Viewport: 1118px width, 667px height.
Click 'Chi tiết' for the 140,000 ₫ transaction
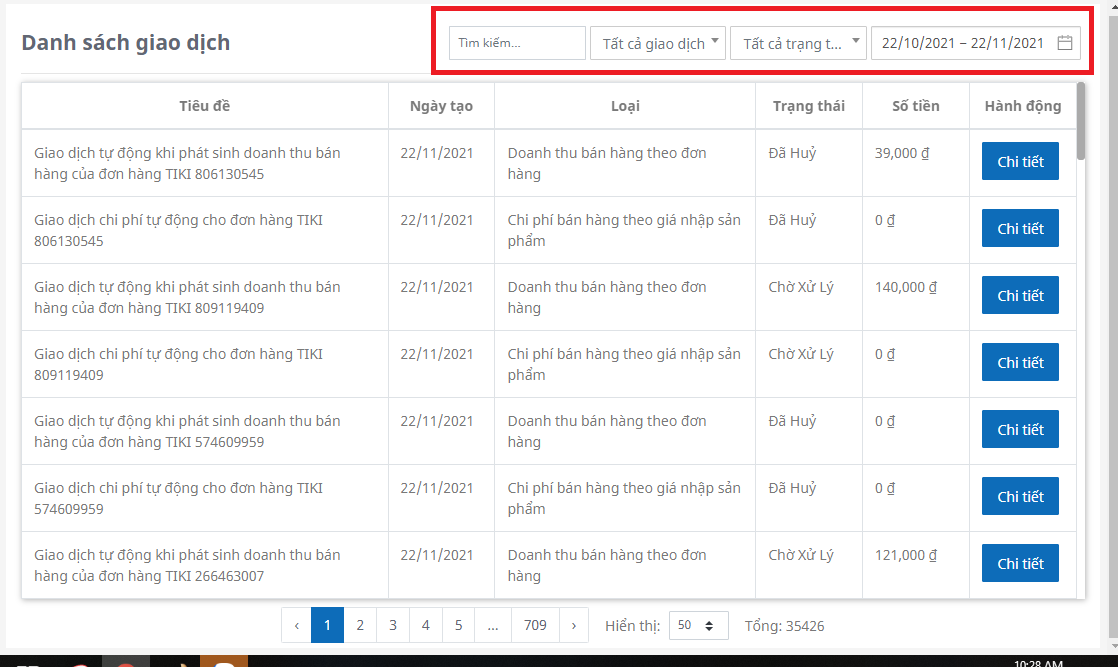[1019, 296]
